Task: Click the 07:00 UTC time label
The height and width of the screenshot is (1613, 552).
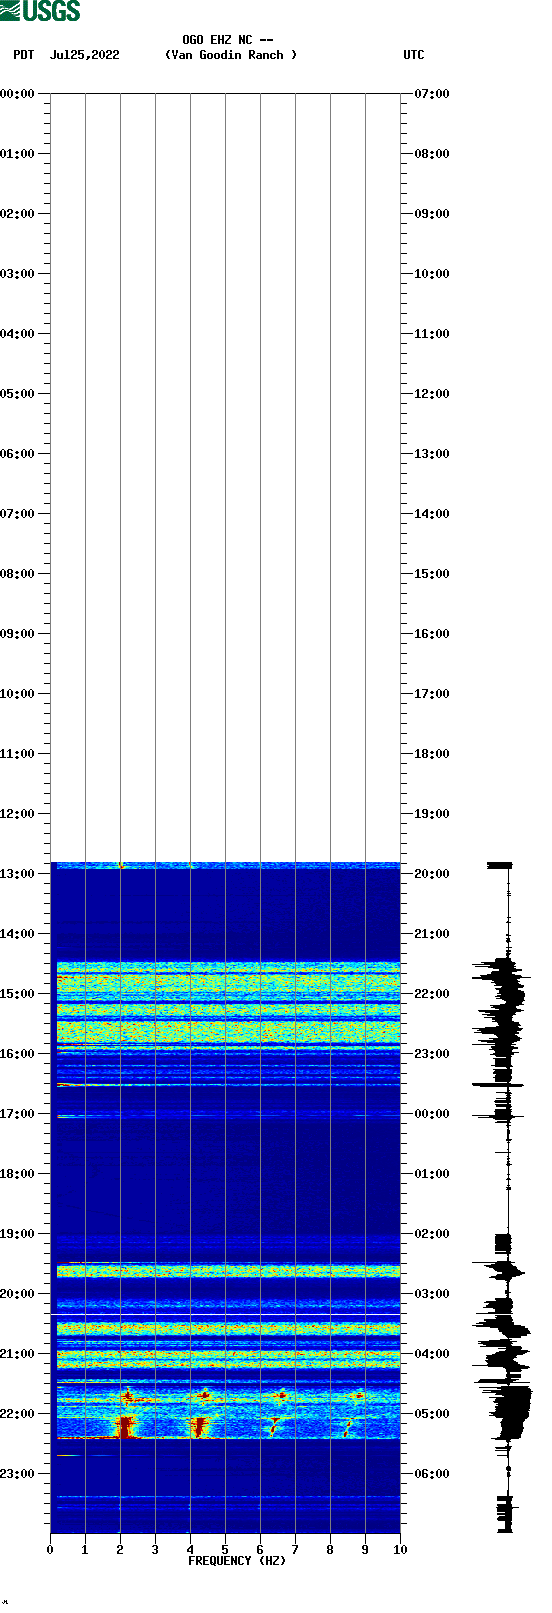Action: [x=432, y=94]
